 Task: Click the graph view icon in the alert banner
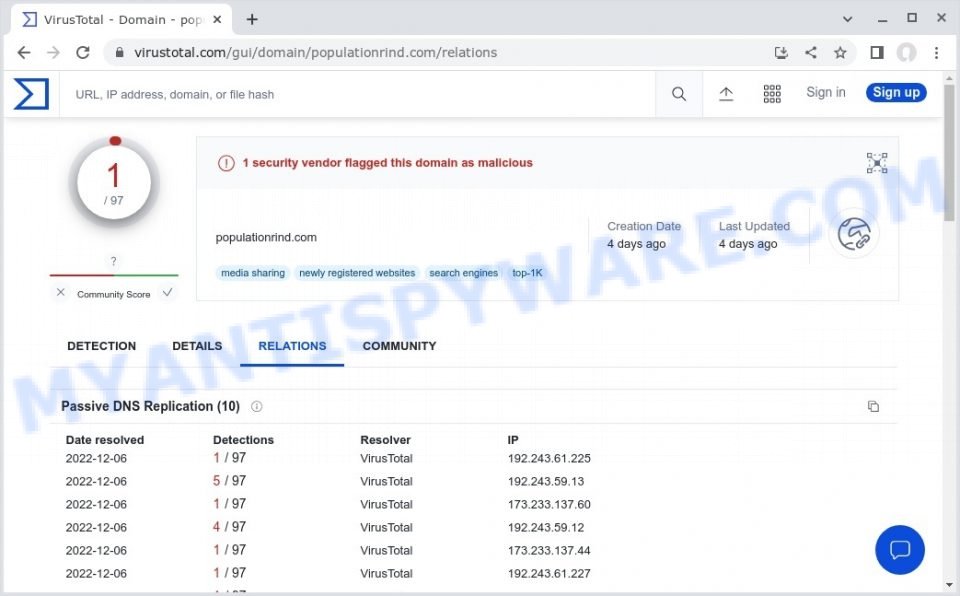click(877, 163)
